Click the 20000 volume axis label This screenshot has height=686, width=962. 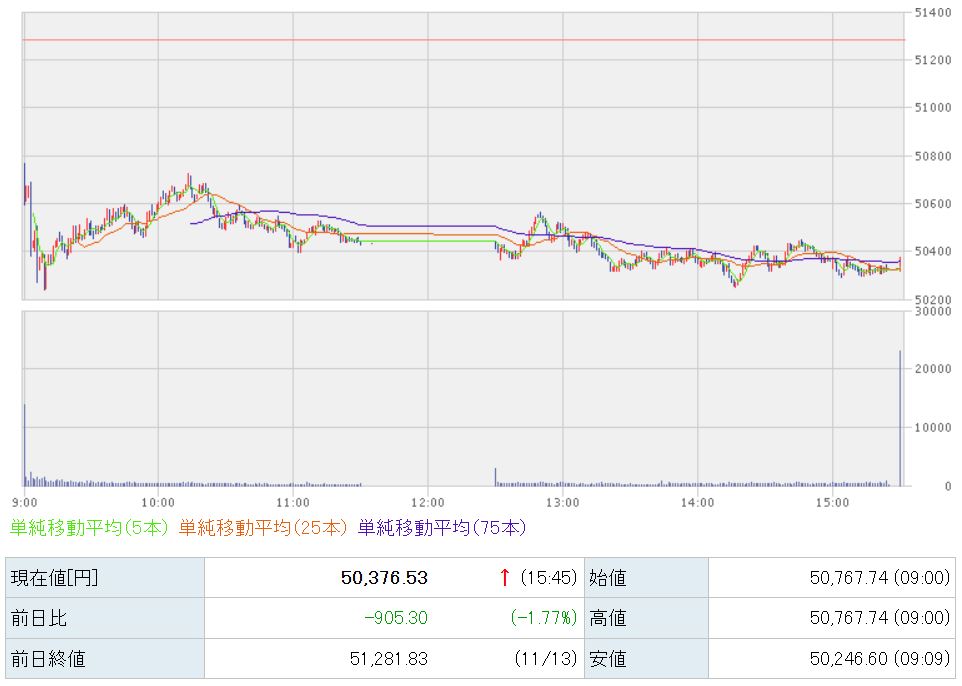(x=932, y=369)
